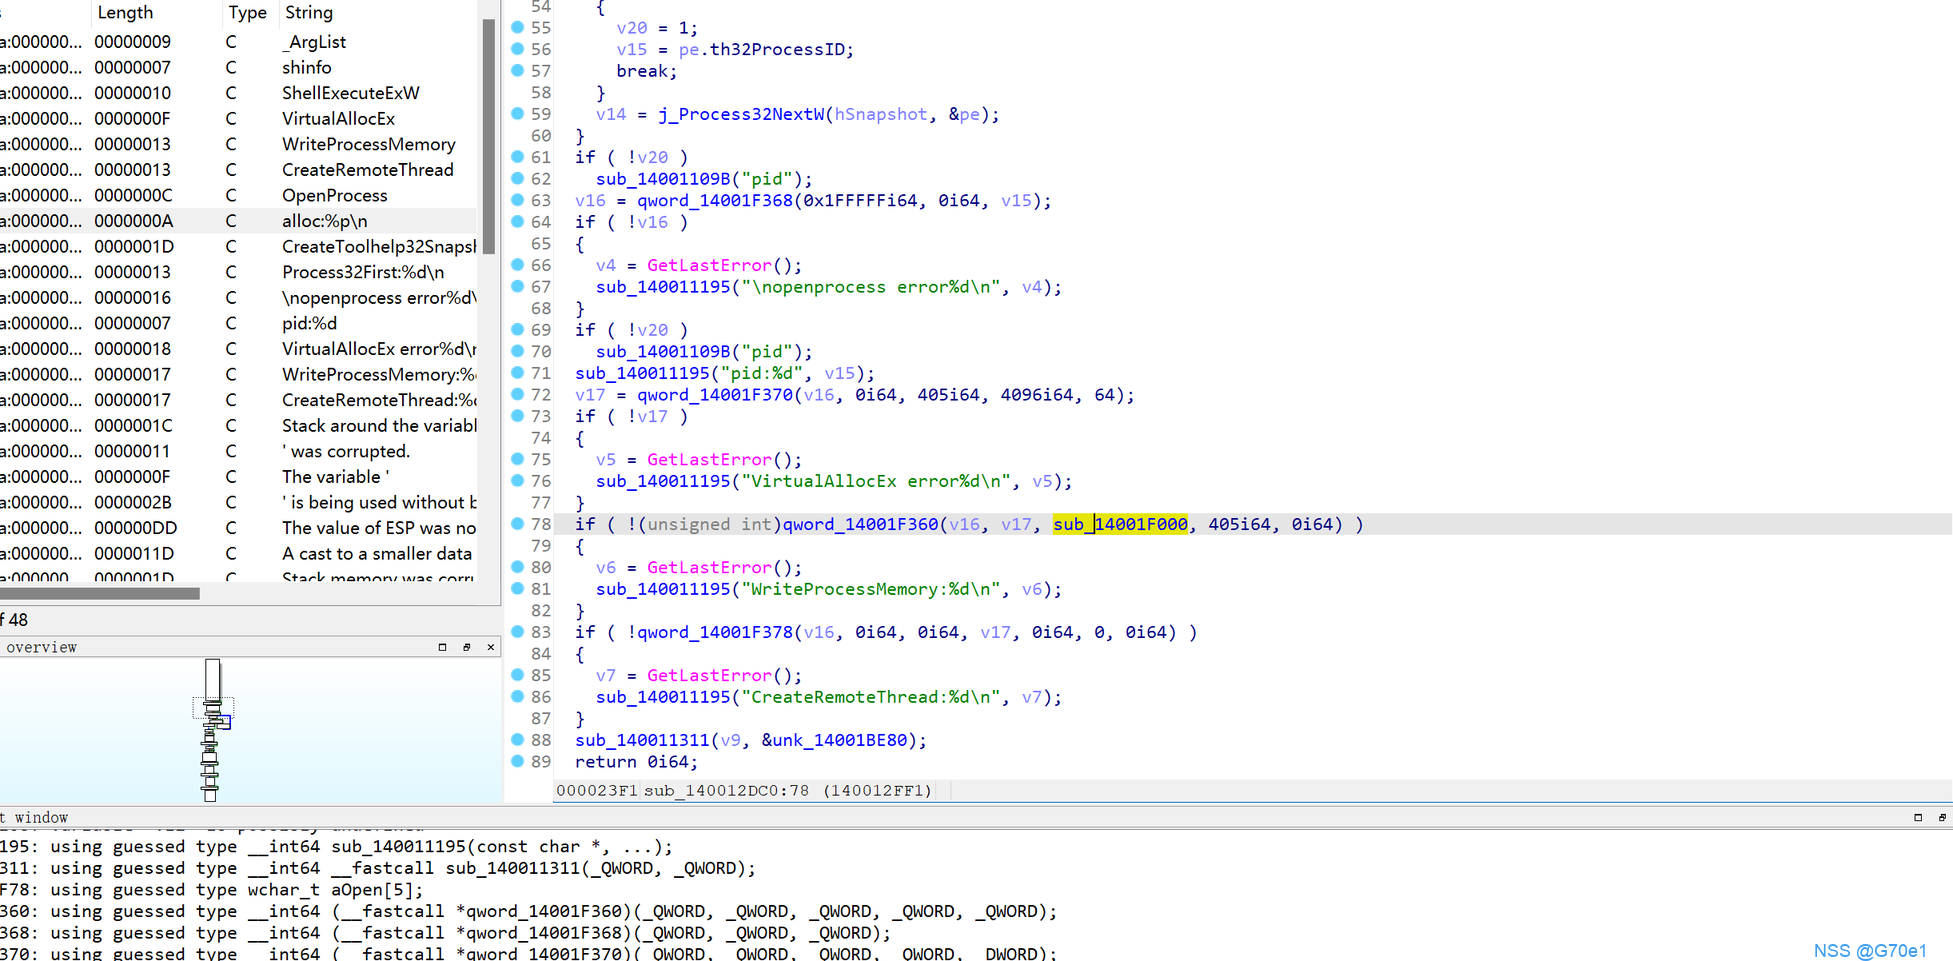This screenshot has height=961, width=1953.
Task: Click j_Process32NextW on line 59
Action: (742, 114)
